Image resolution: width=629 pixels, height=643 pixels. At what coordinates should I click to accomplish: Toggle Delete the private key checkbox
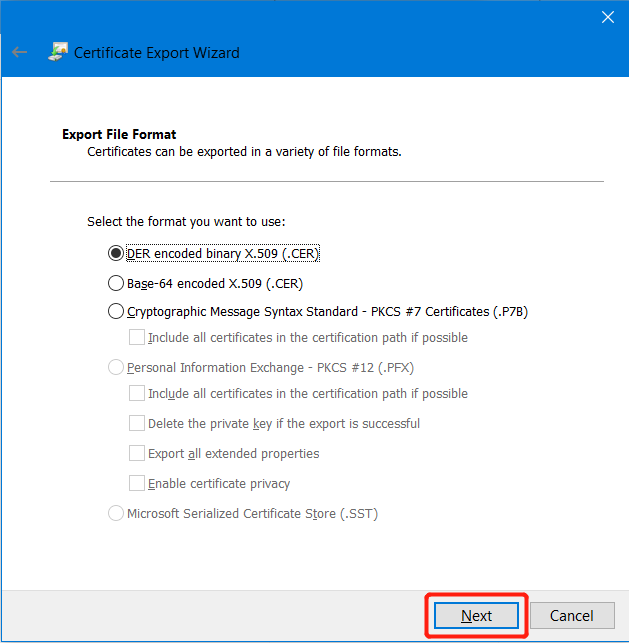point(137,423)
